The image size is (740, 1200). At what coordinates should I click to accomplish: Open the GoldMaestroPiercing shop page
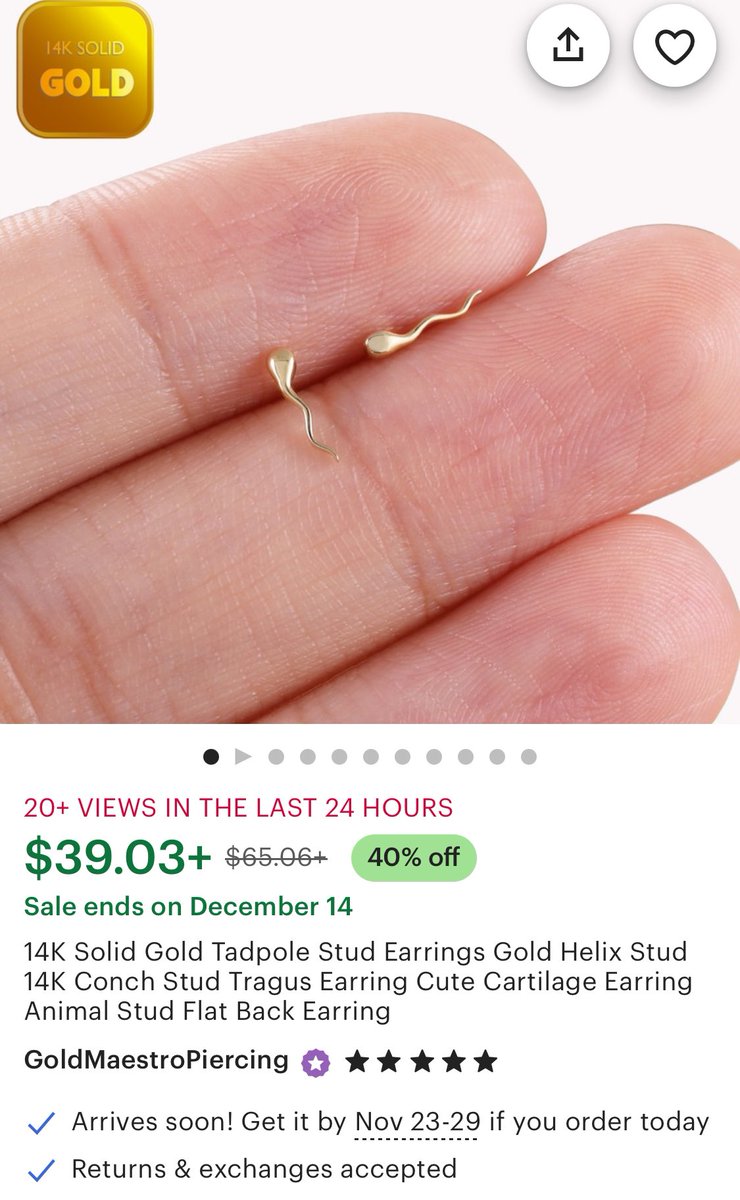click(x=157, y=1060)
